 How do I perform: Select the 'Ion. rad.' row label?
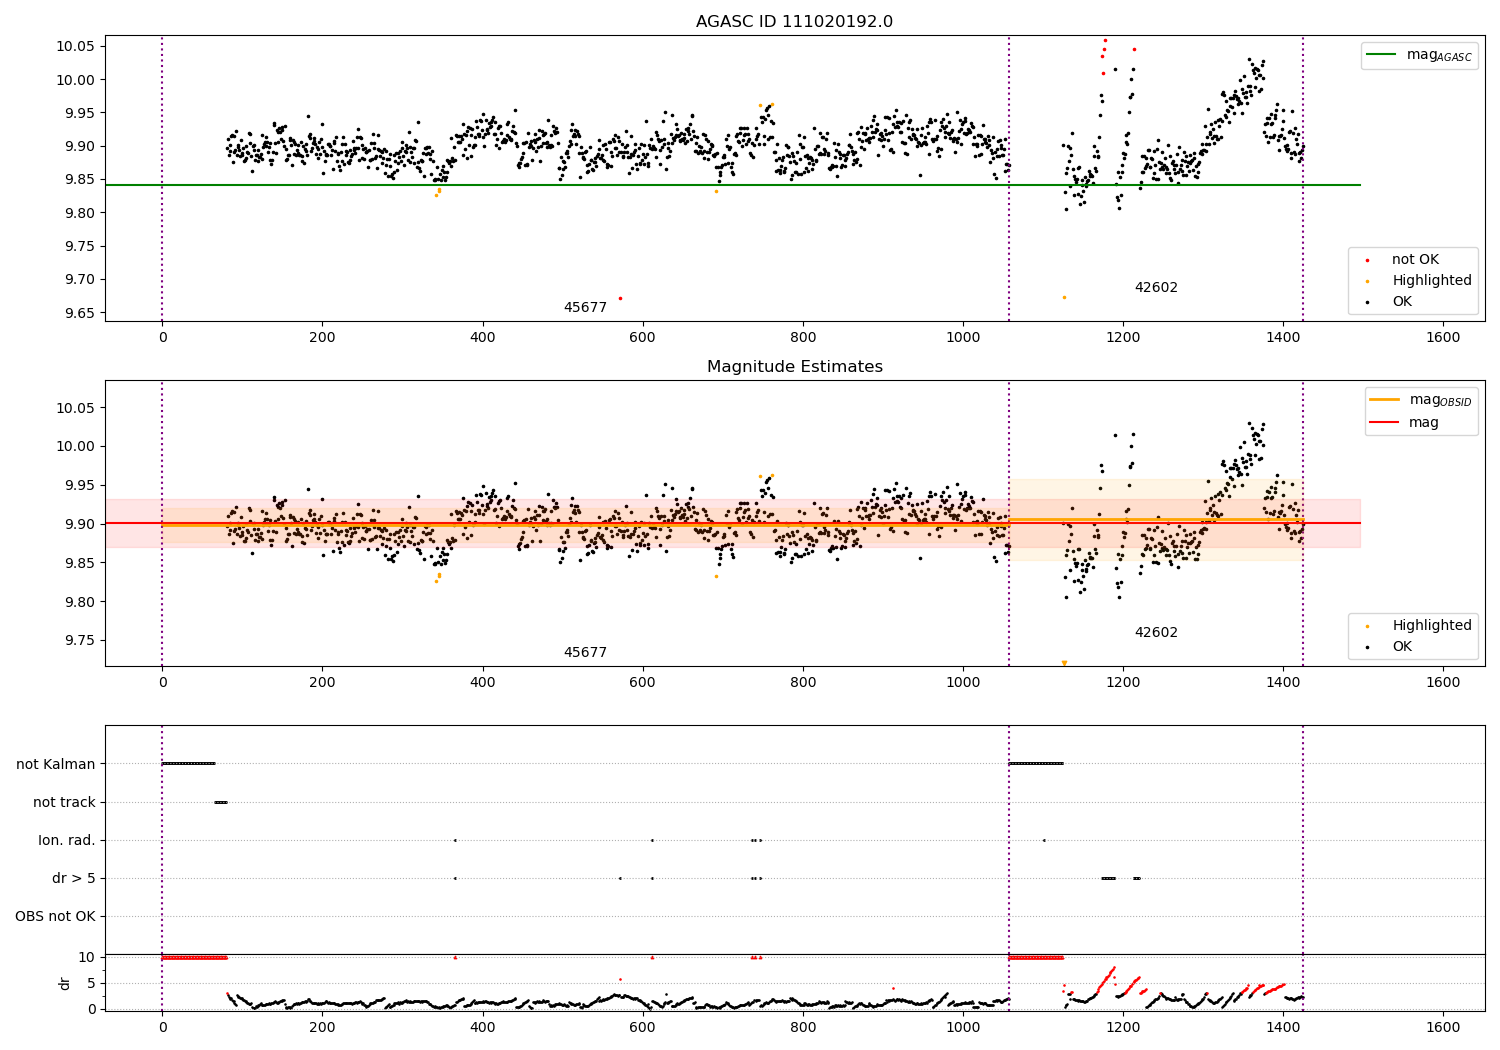pyautogui.click(x=67, y=840)
